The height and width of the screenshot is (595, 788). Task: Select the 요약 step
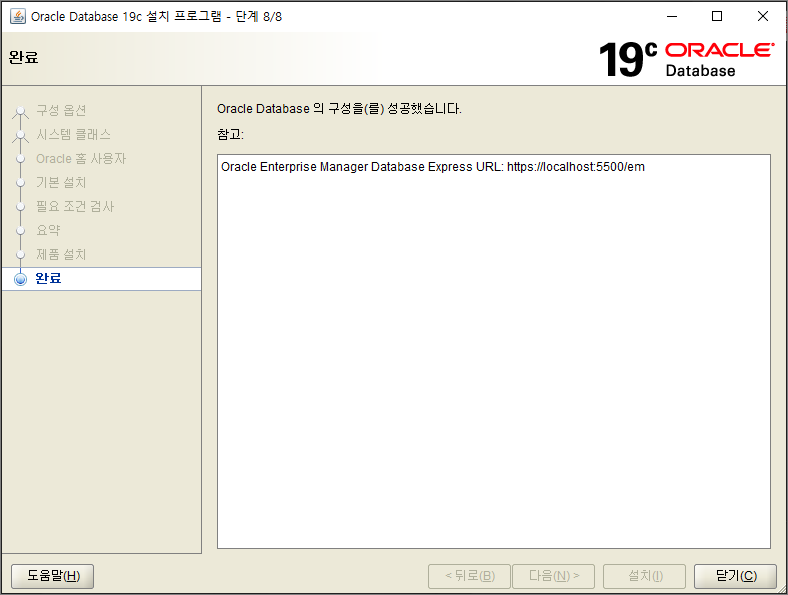(48, 230)
